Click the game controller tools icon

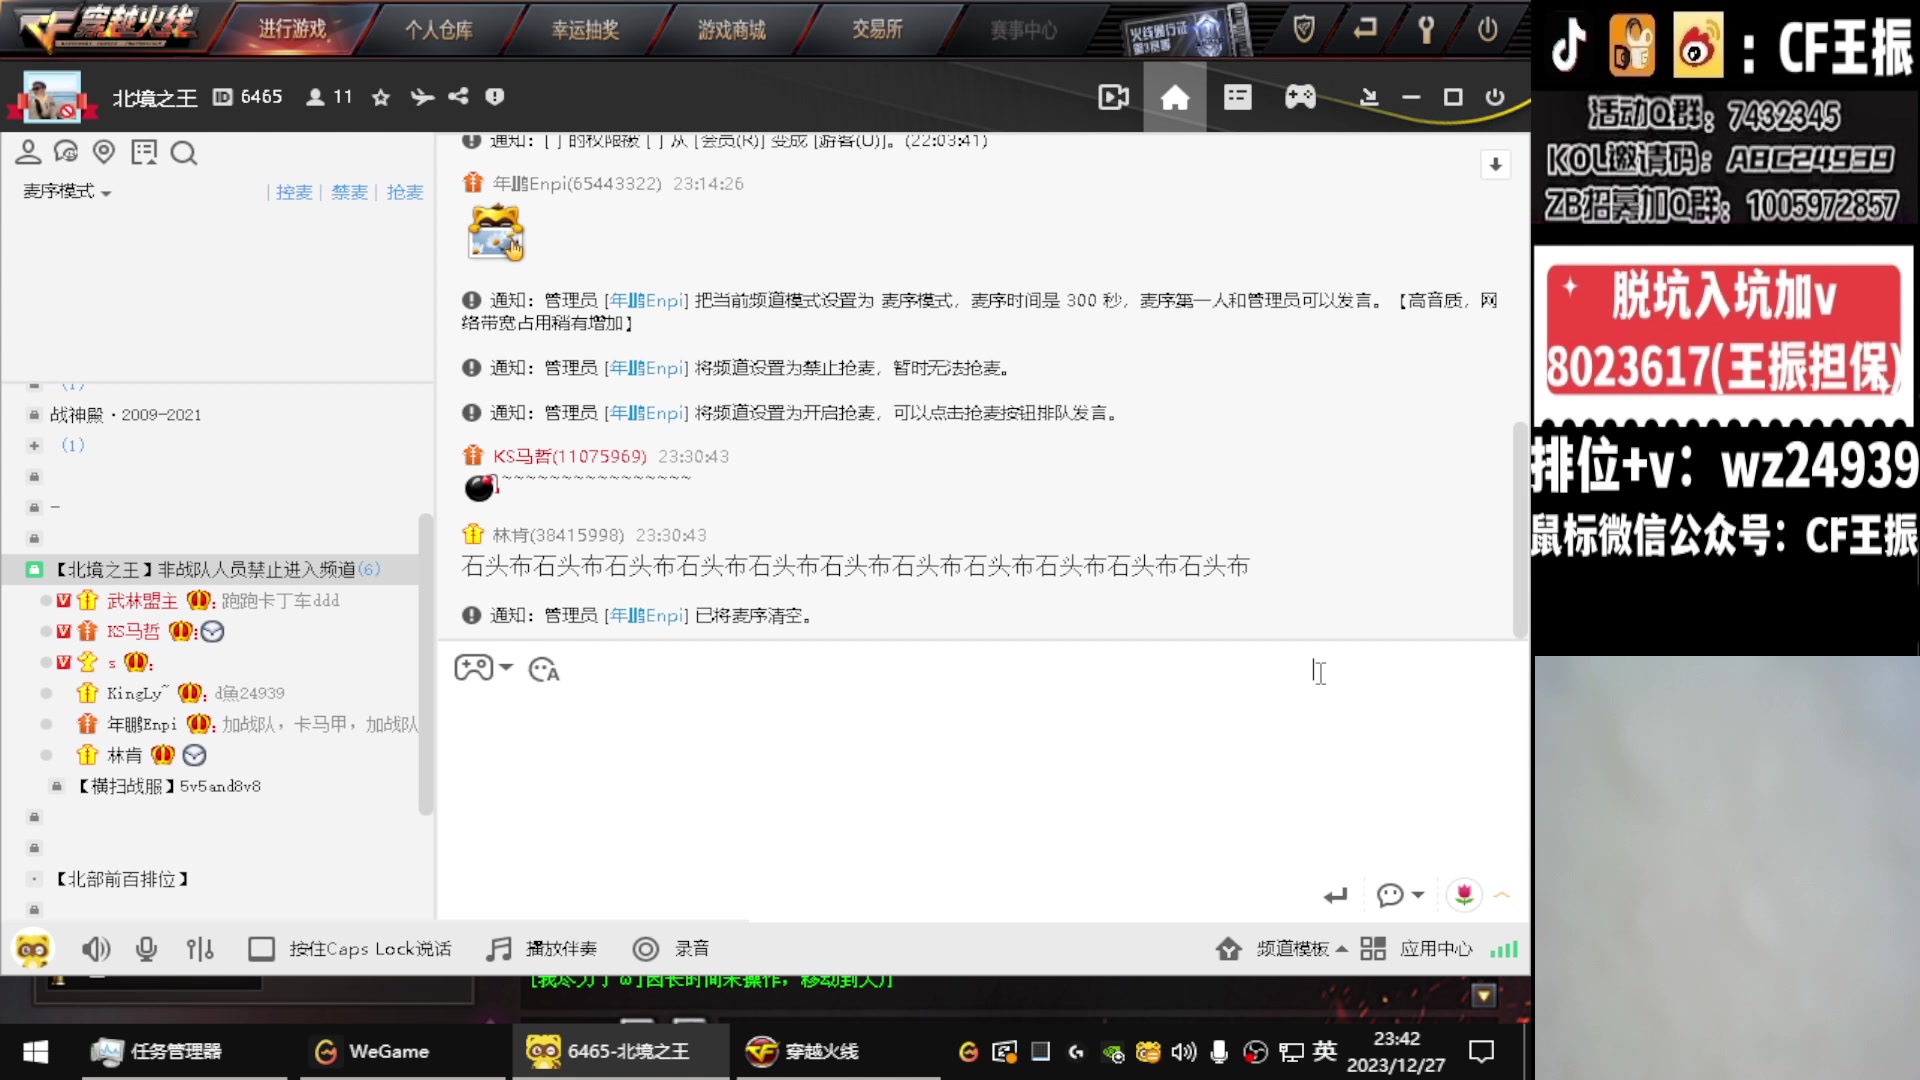tap(476, 668)
